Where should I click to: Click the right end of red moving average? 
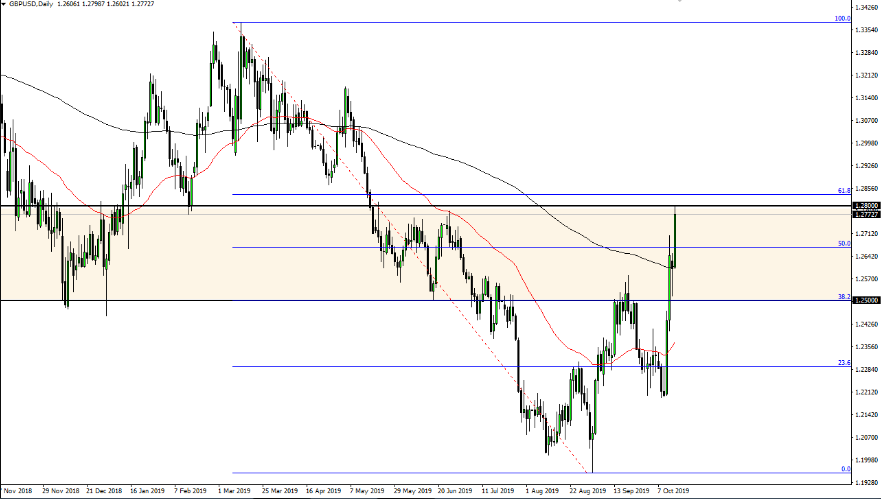tap(674, 342)
